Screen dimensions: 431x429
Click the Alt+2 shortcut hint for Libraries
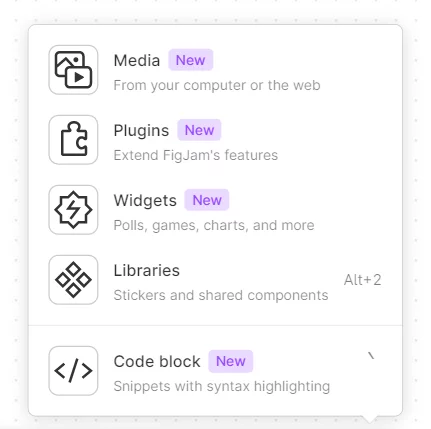[x=363, y=280]
